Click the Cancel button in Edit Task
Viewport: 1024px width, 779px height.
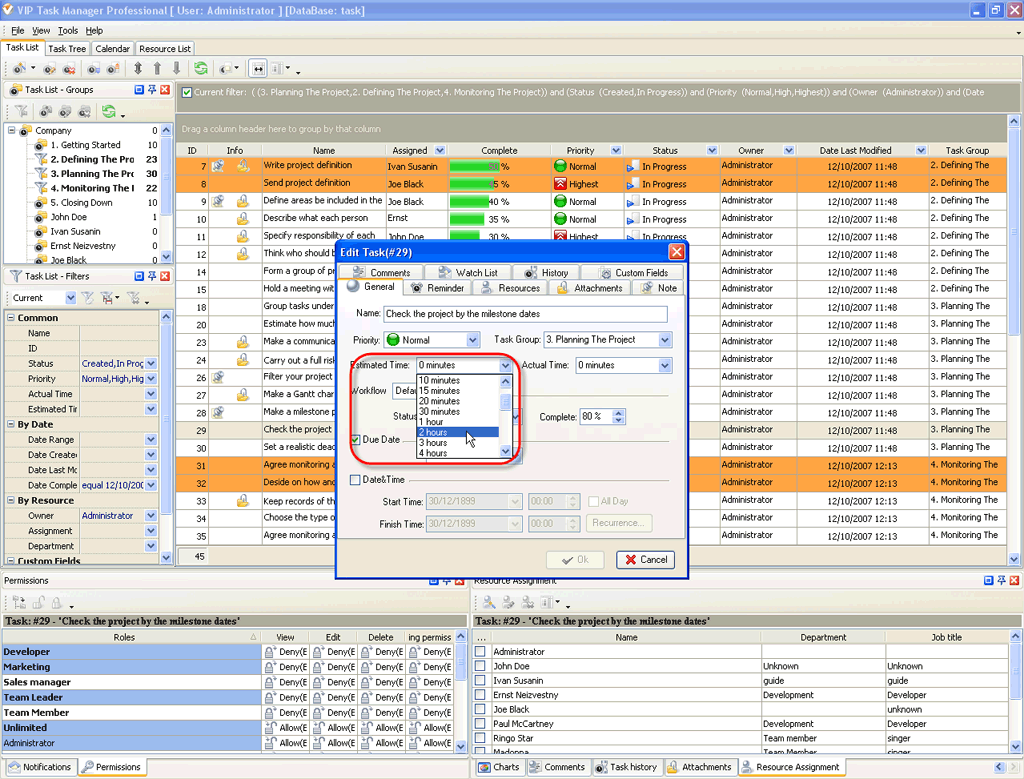click(x=646, y=560)
